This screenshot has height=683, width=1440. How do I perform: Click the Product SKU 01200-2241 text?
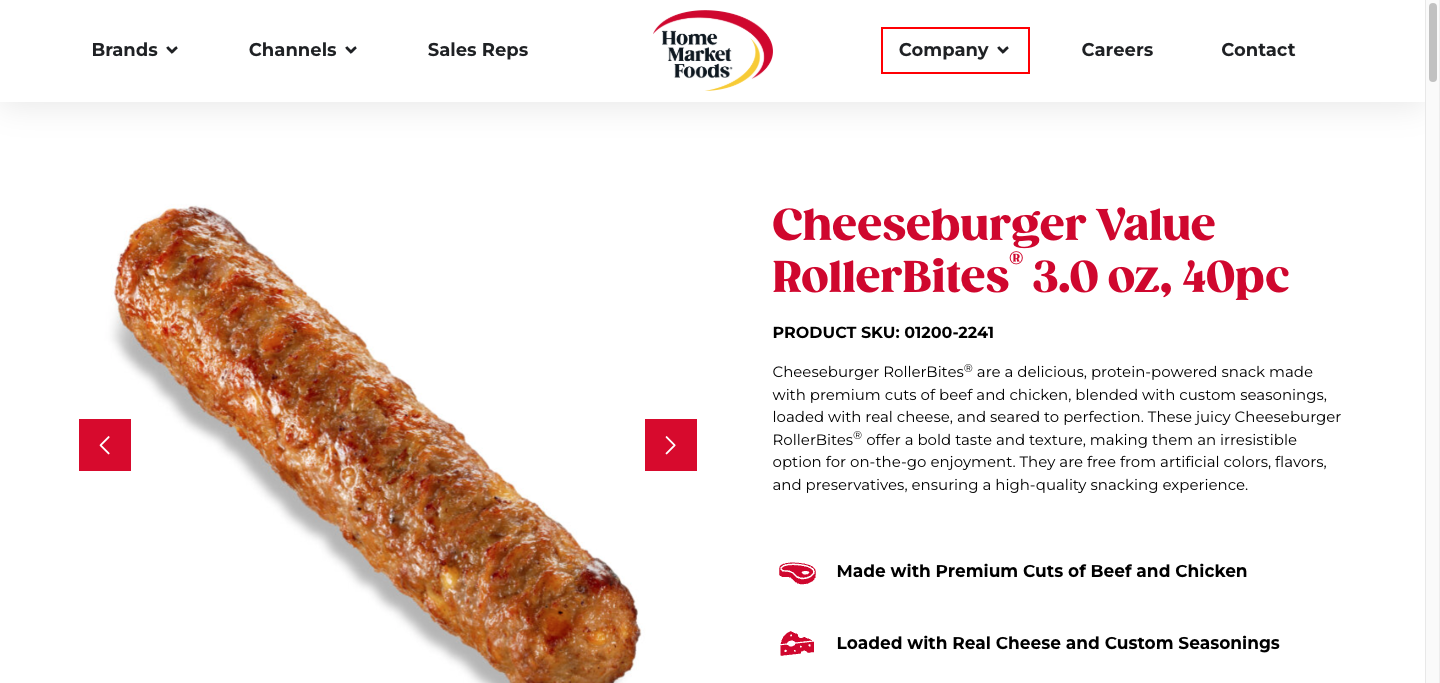(883, 333)
